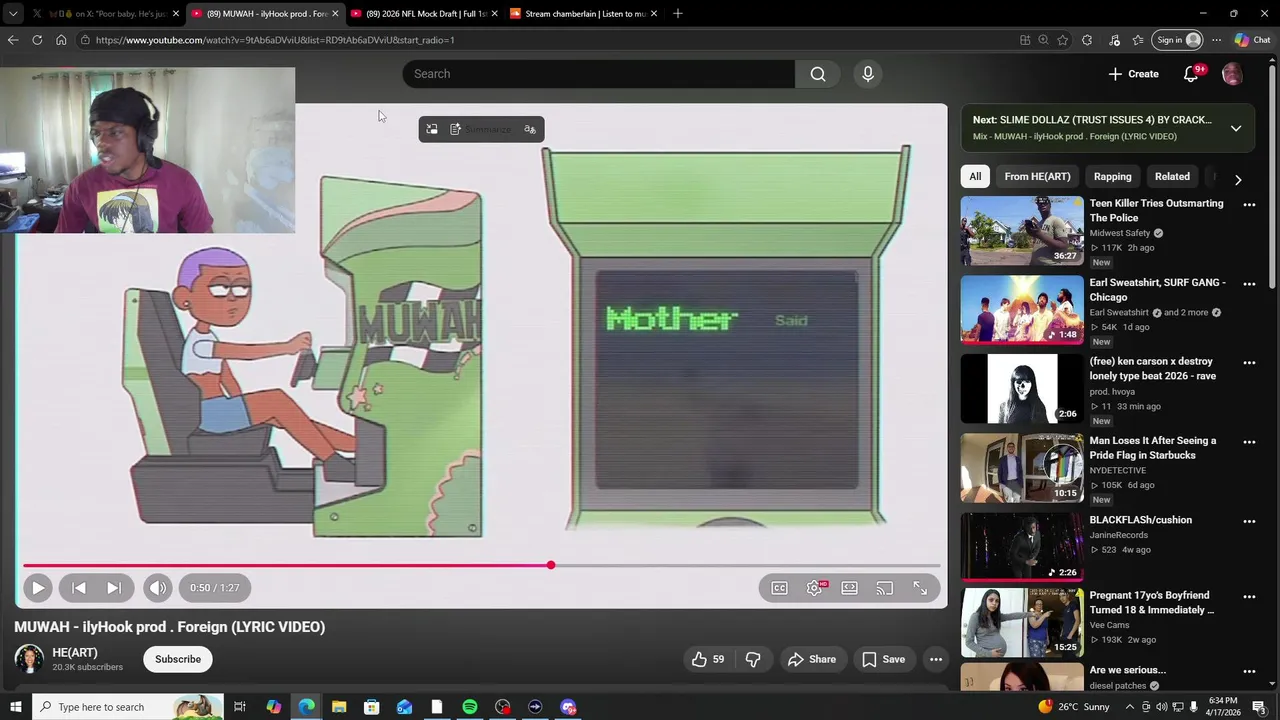Open the Windows Start menu

15,707
